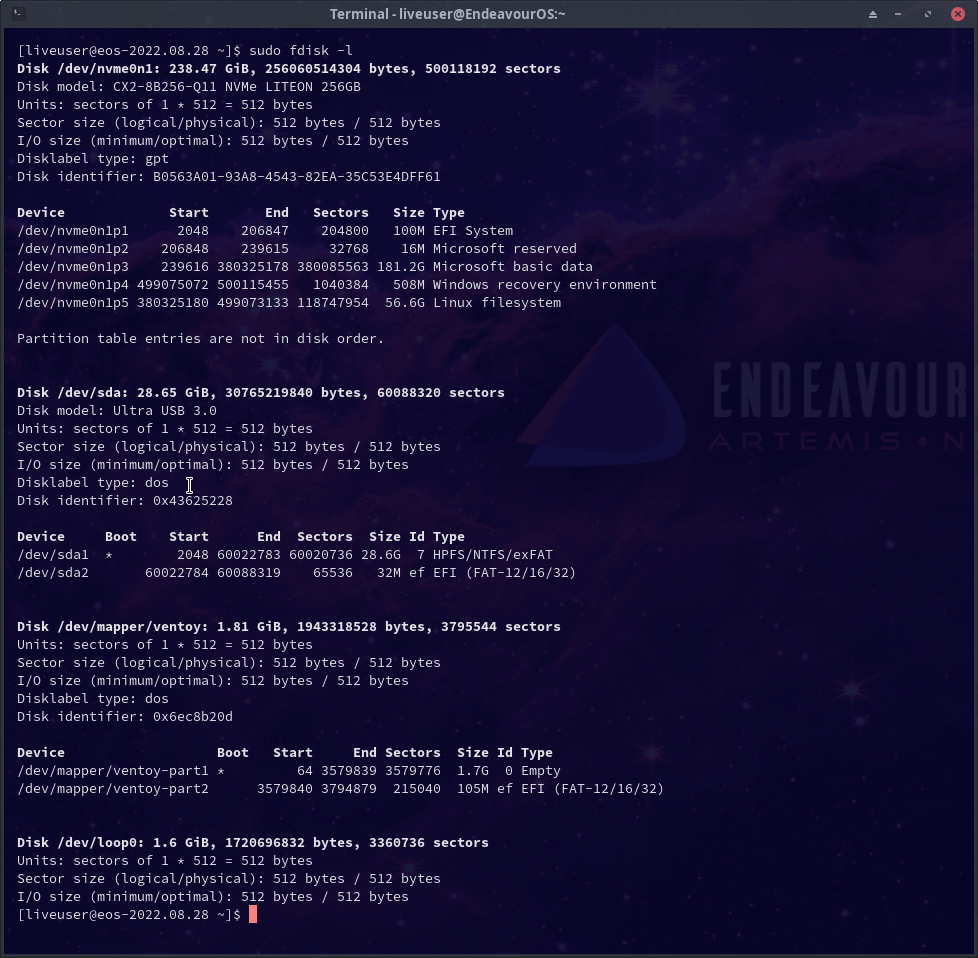Click the /dev/nvme0n1p5 Linux filesystem row
Screen dimensions: 978x958
(288, 302)
